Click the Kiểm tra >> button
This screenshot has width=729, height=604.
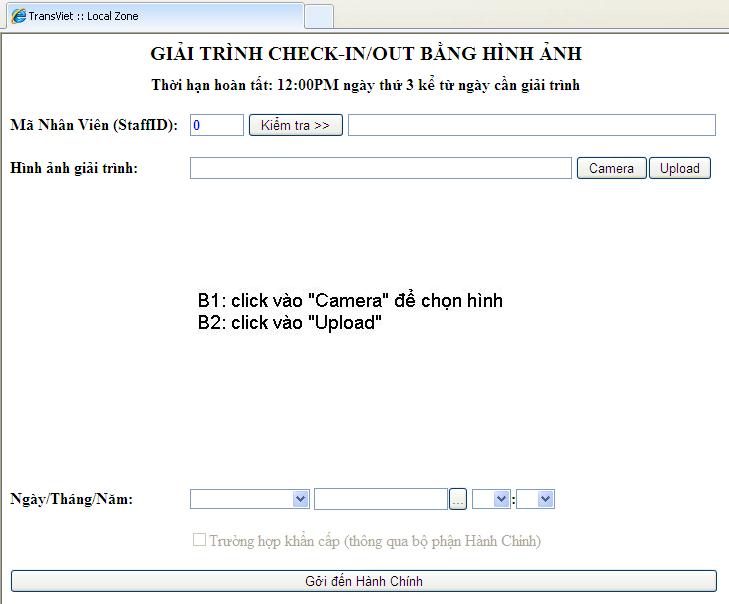[296, 125]
